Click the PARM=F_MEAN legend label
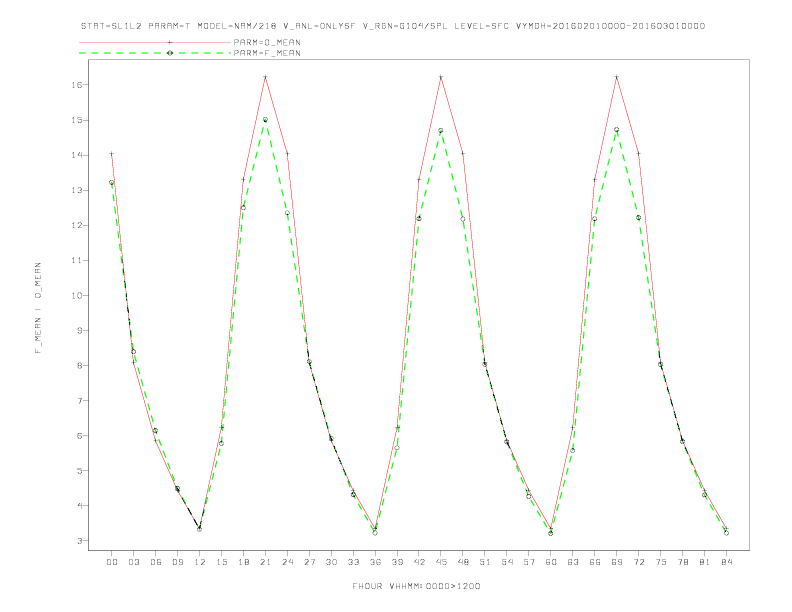Image resolution: width=792 pixels, height=612 pixels. pyautogui.click(x=267, y=53)
